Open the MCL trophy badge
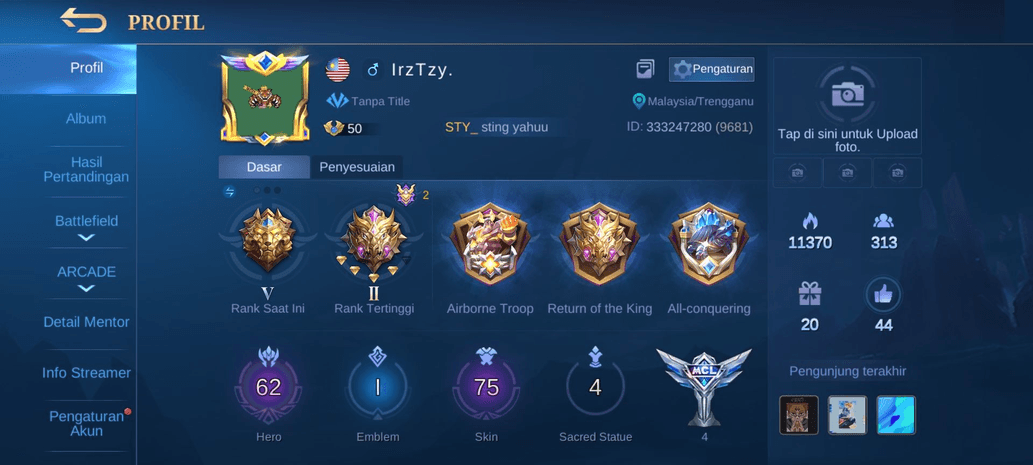Viewport: 1033px width, 465px height. (704, 387)
